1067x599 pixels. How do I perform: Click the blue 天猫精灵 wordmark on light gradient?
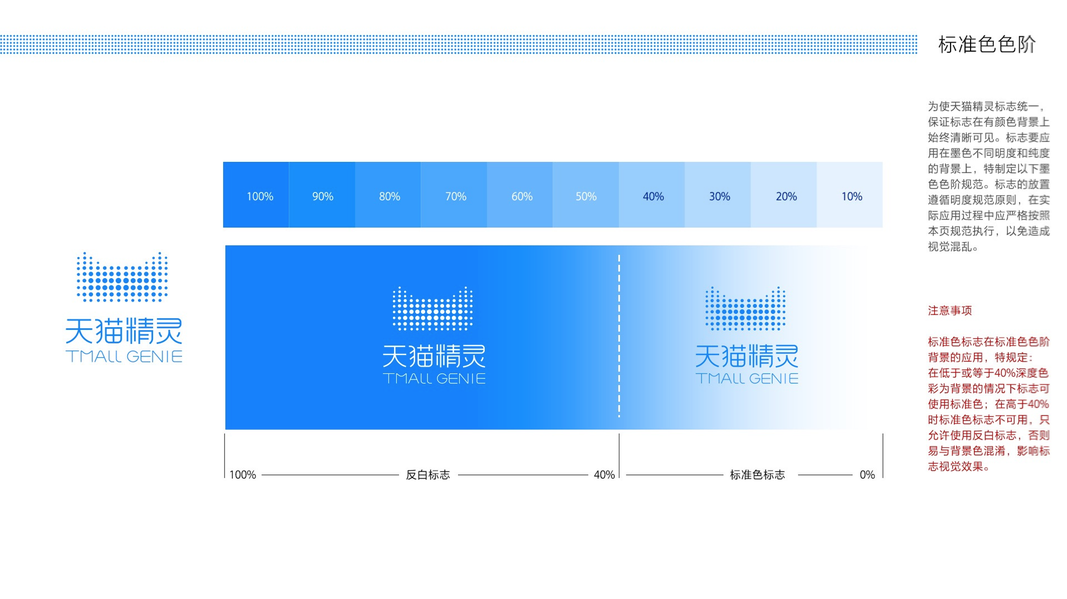coord(746,357)
